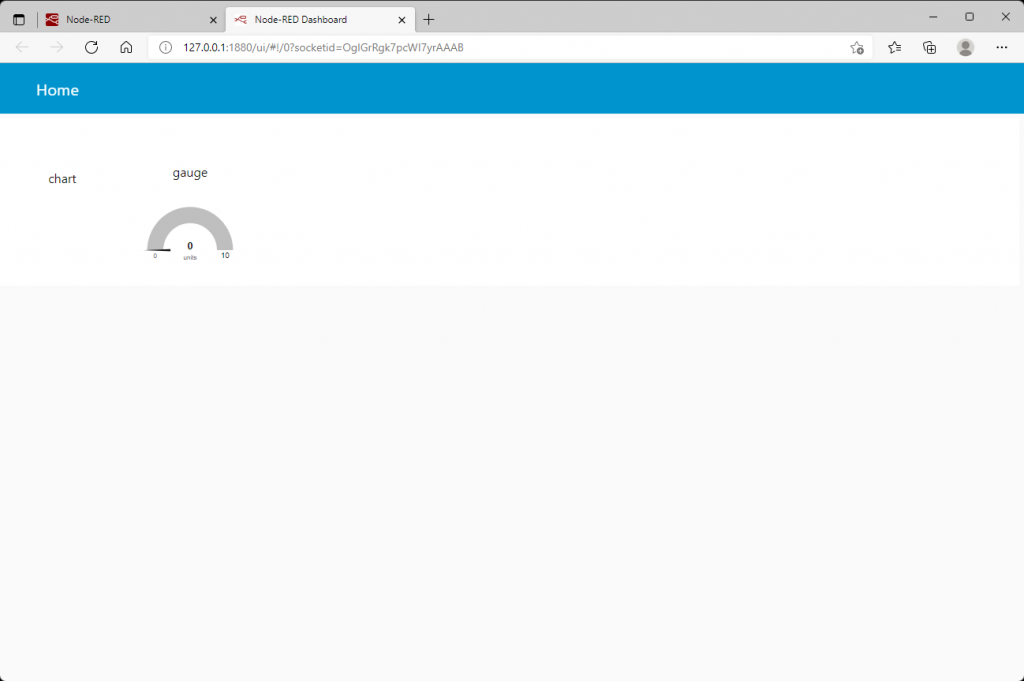Screen dimensions: 1024x681
Task: Click the chart widget label
Action: [62, 179]
